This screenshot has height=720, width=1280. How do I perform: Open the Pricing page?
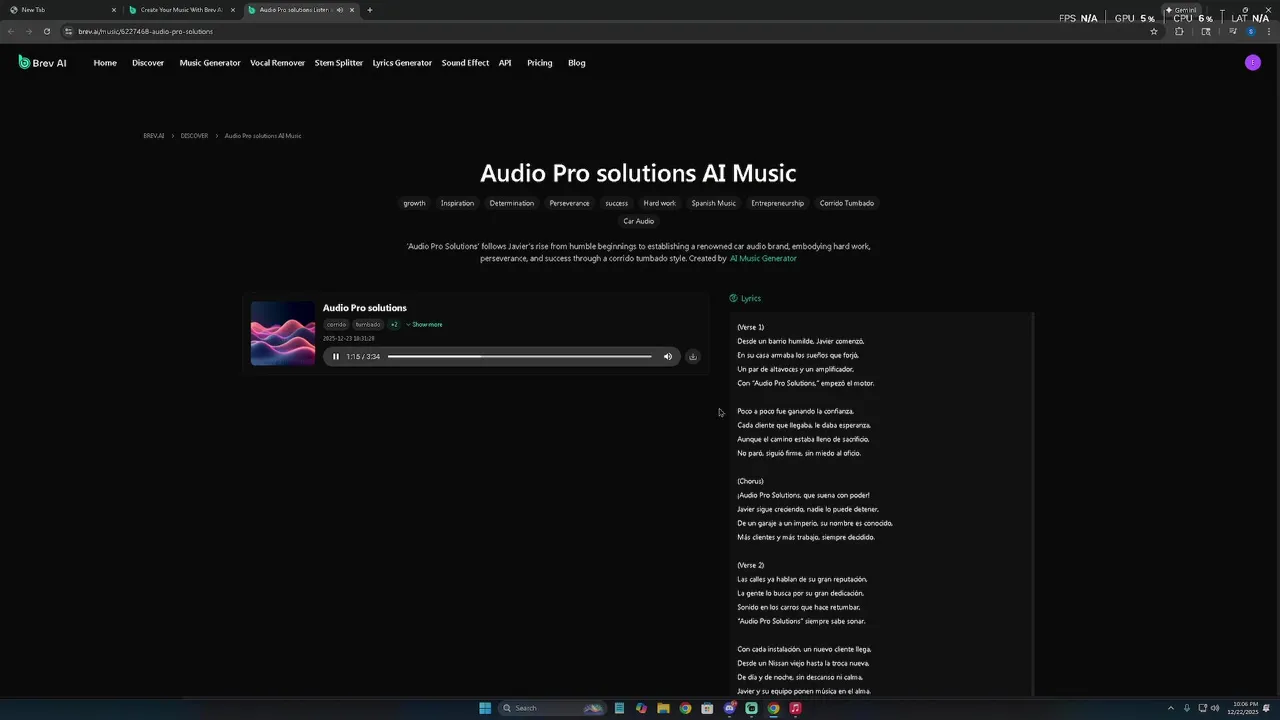tap(540, 63)
